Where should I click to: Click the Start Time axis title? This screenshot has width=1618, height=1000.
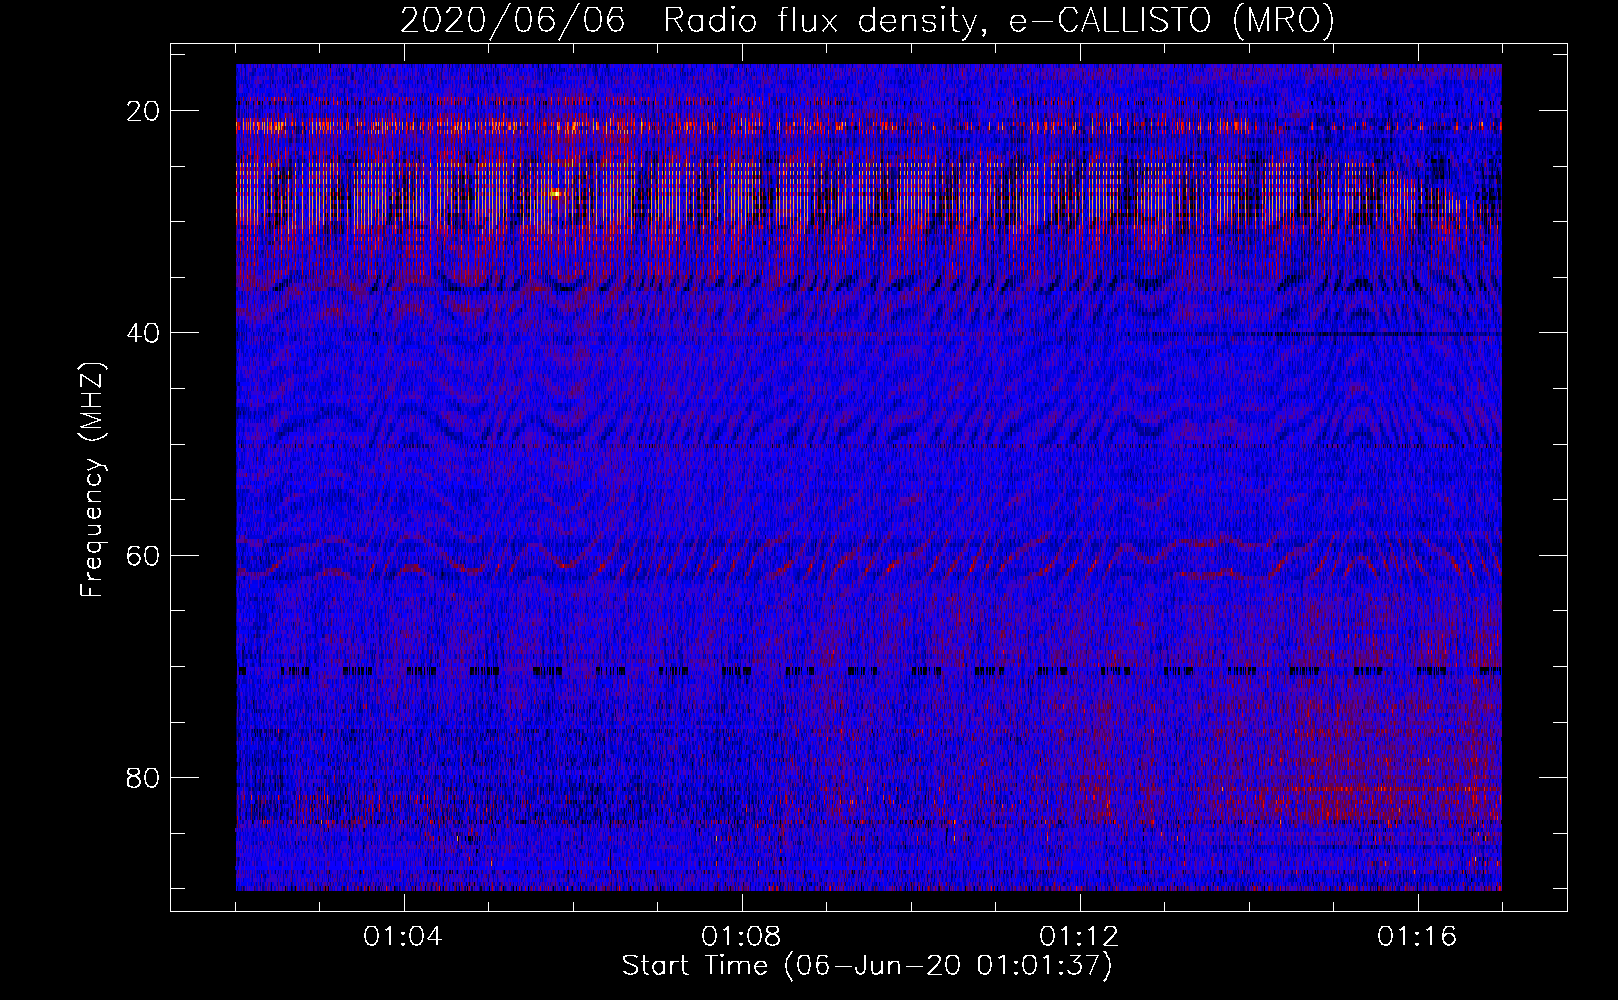pyautogui.click(x=867, y=966)
